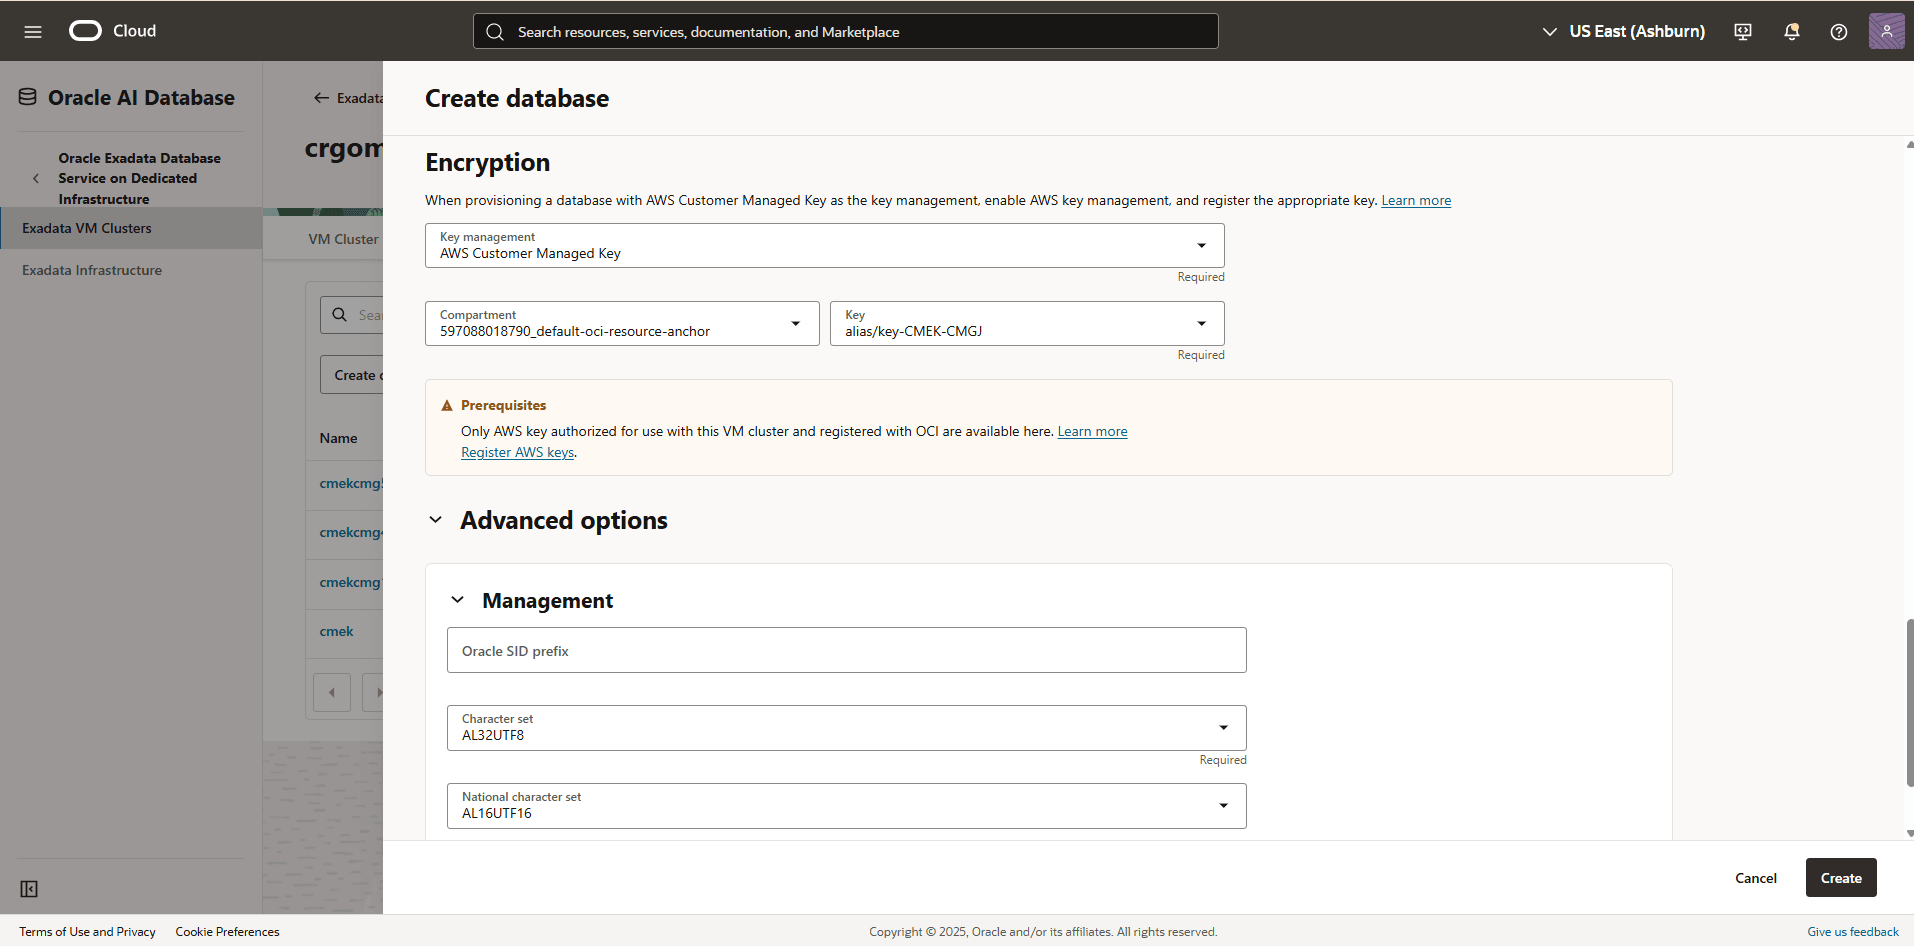
Task: Collapse the sidebar with the bottom-left icon
Action: pos(28,888)
